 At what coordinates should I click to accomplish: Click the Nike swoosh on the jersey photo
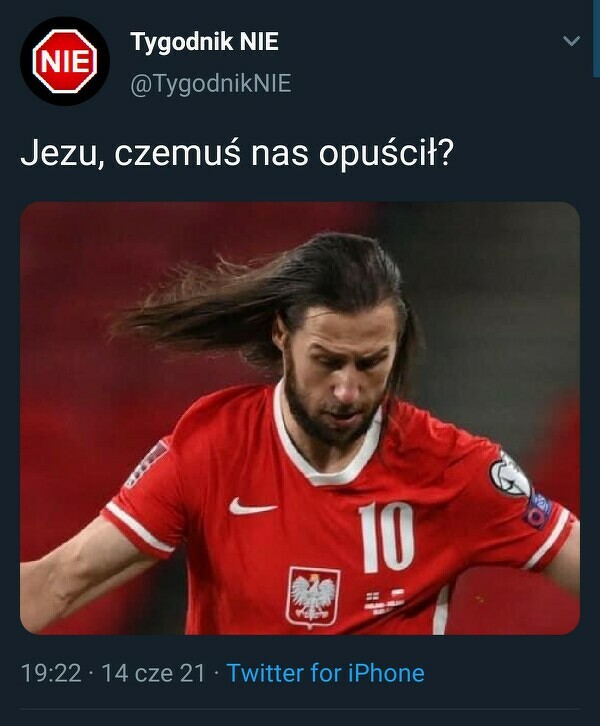point(252,507)
